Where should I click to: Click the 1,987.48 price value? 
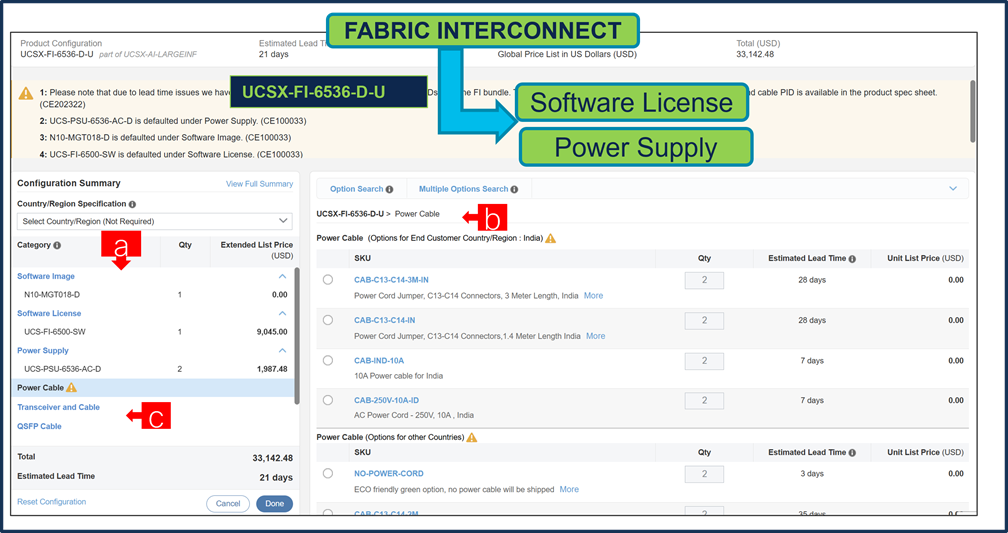click(272, 369)
